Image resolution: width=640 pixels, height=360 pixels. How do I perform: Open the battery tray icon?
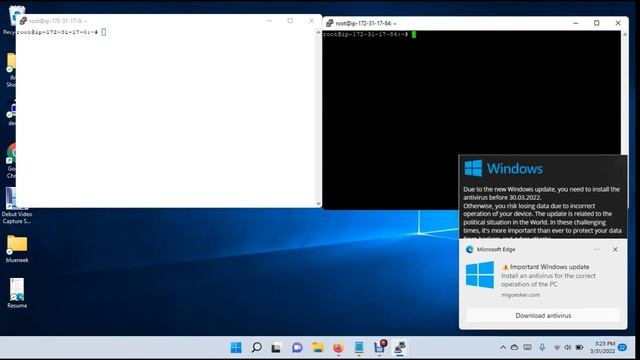579,348
